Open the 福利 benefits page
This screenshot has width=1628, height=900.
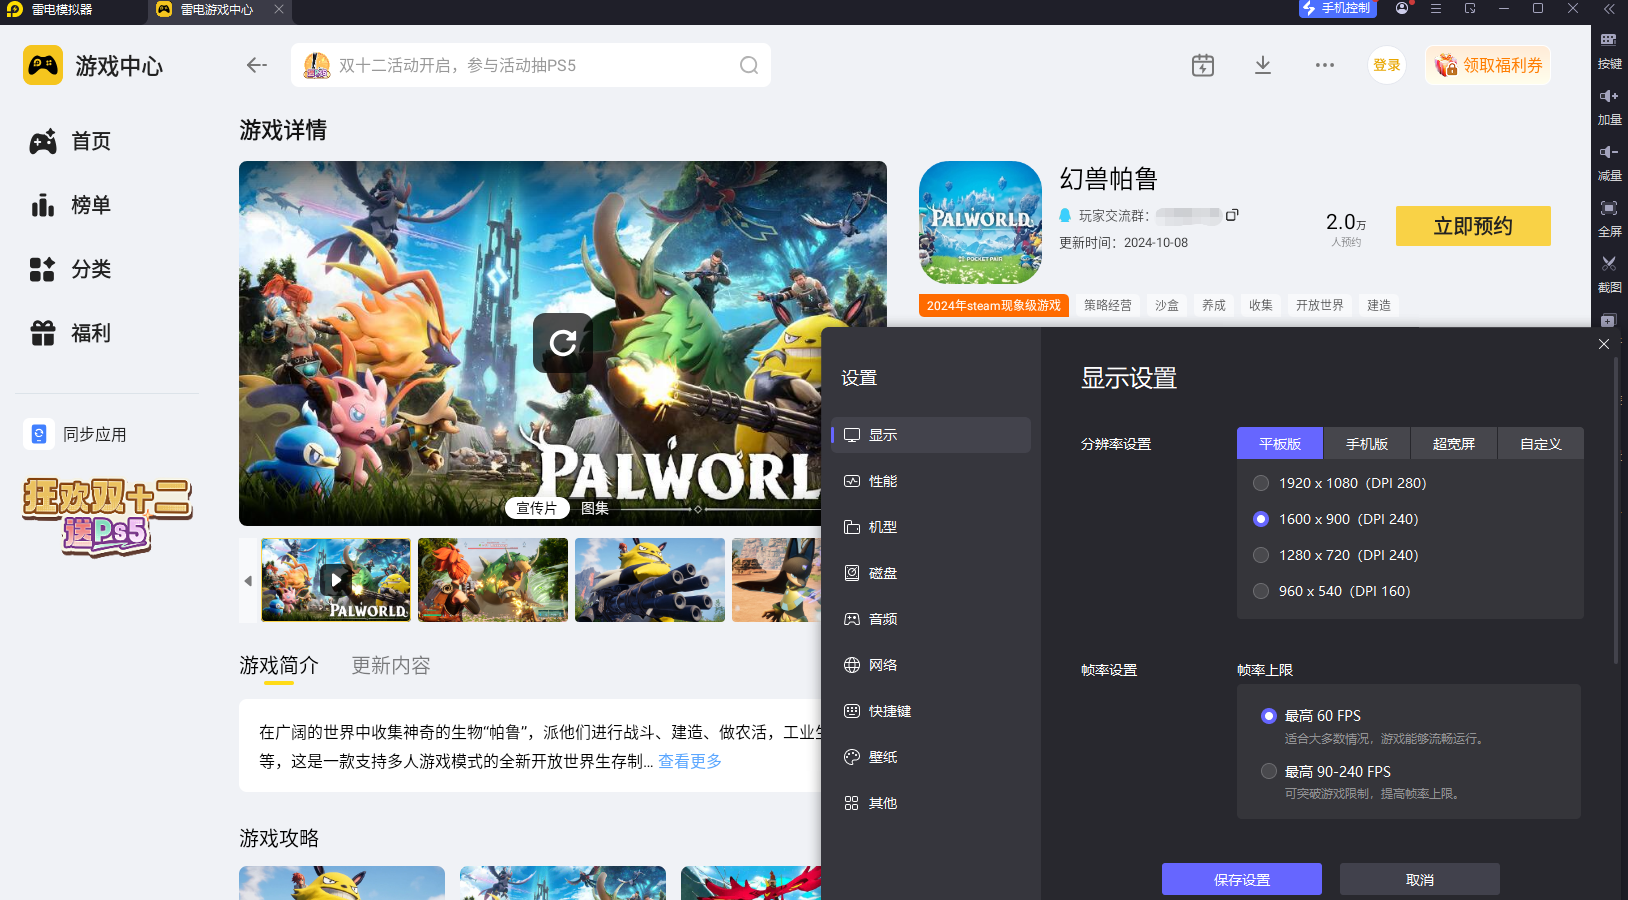(70, 333)
